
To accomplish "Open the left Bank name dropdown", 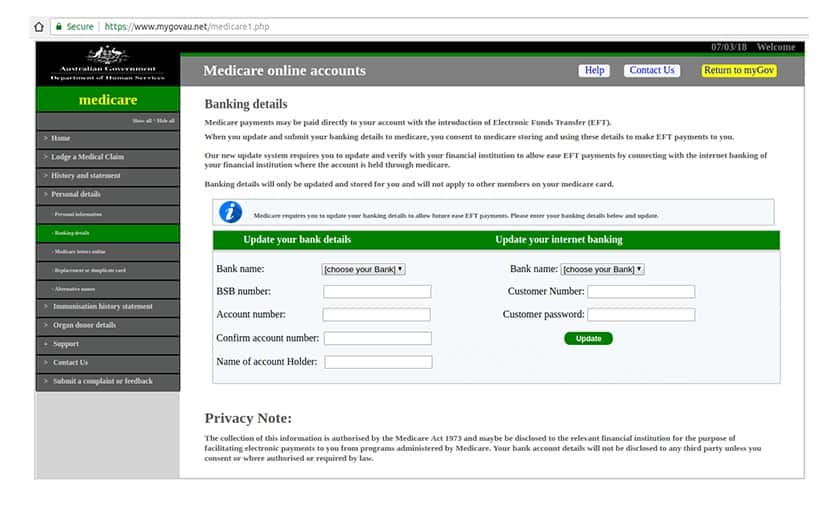I will click(363, 269).
